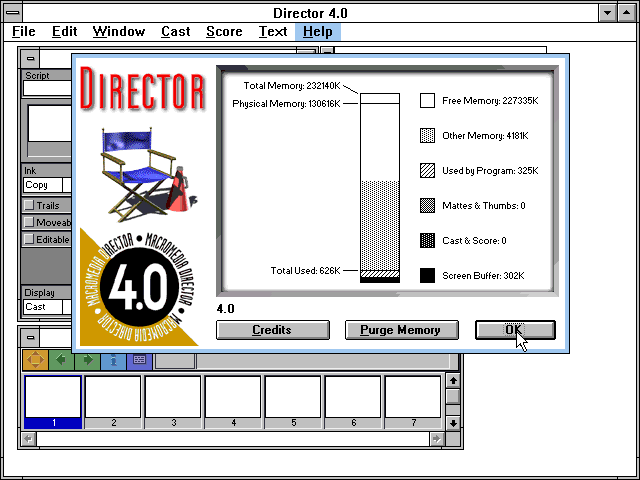Click the Cast & Score legend swatch

coord(427,240)
